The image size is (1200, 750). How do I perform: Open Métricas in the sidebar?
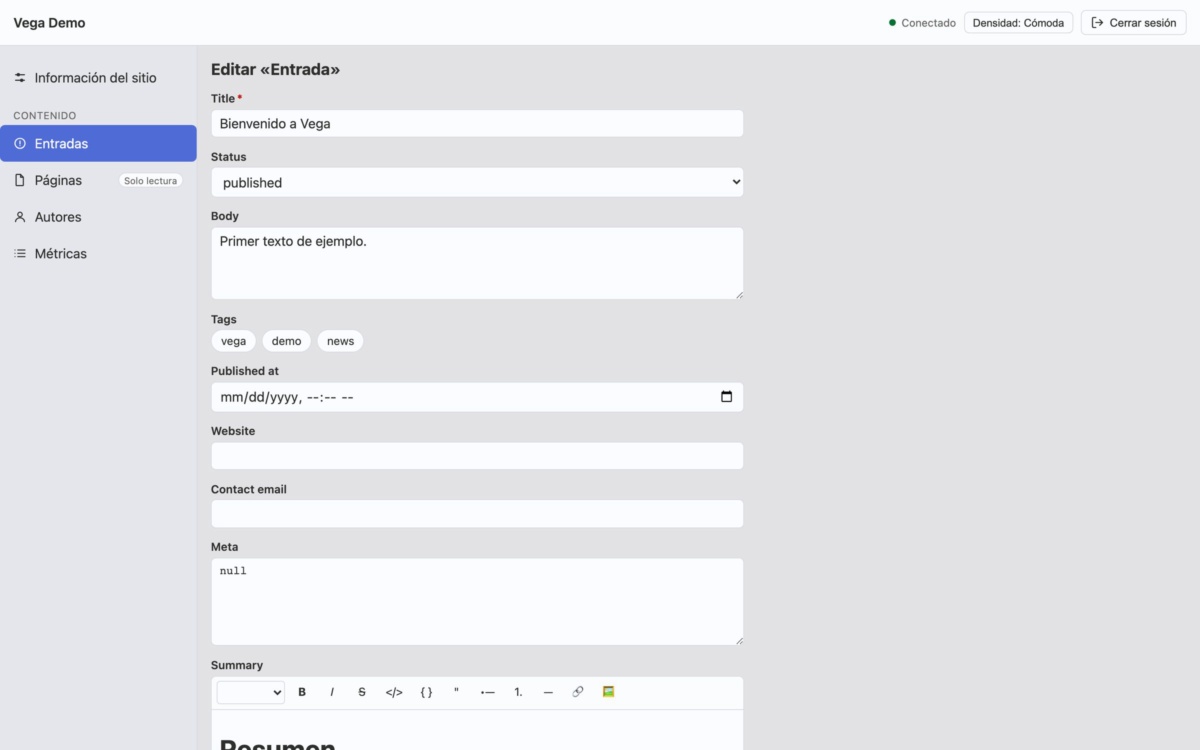[x=98, y=254]
